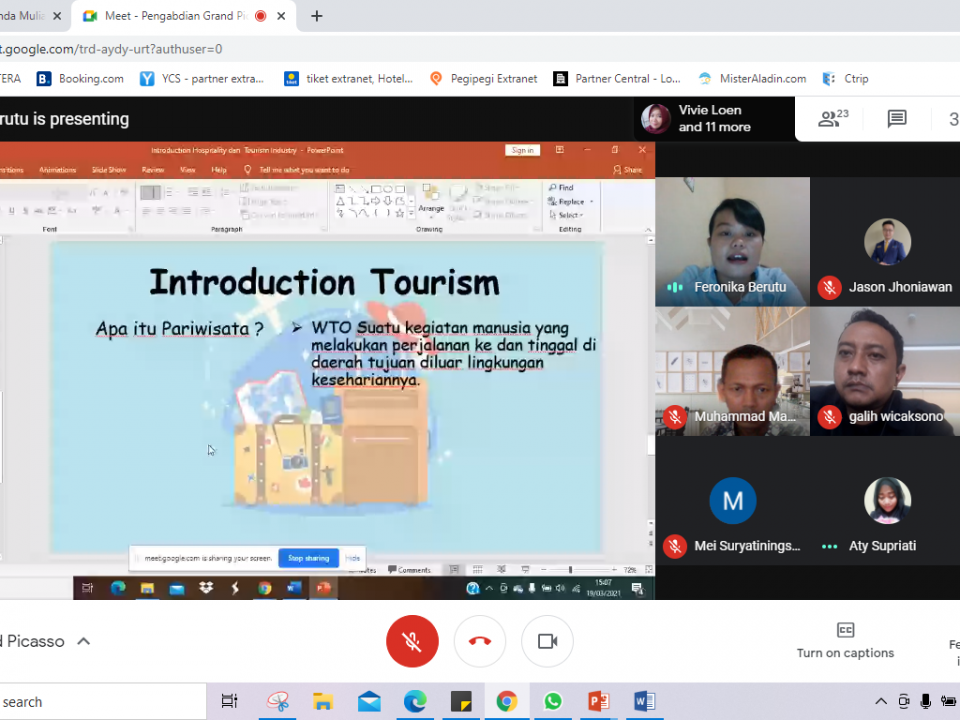Open WhatsApp from the taskbar
This screenshot has width=960, height=720.
pyautogui.click(x=552, y=702)
